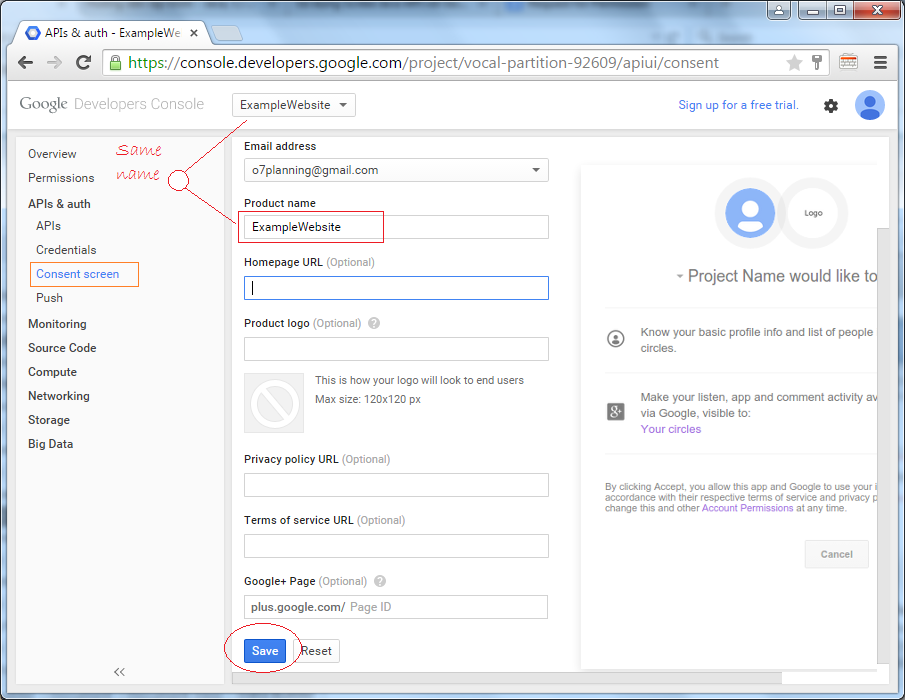Click the Google Developers Console logo
The height and width of the screenshot is (700, 905).
(x=111, y=104)
